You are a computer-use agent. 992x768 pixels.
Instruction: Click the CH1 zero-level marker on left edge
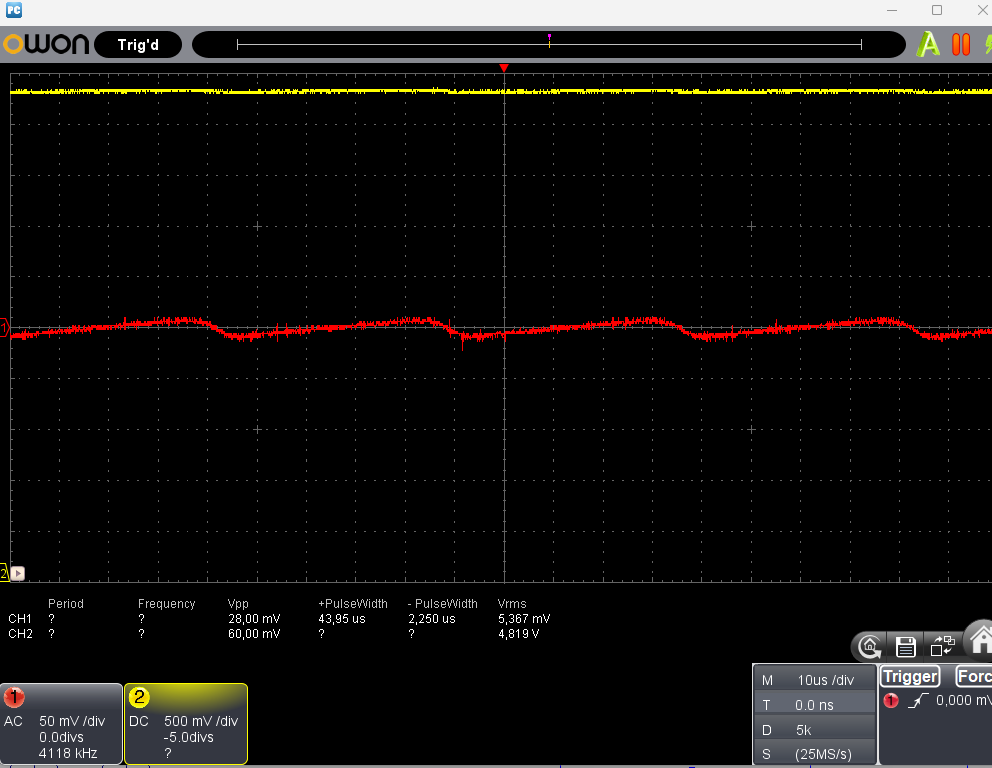pos(4,328)
